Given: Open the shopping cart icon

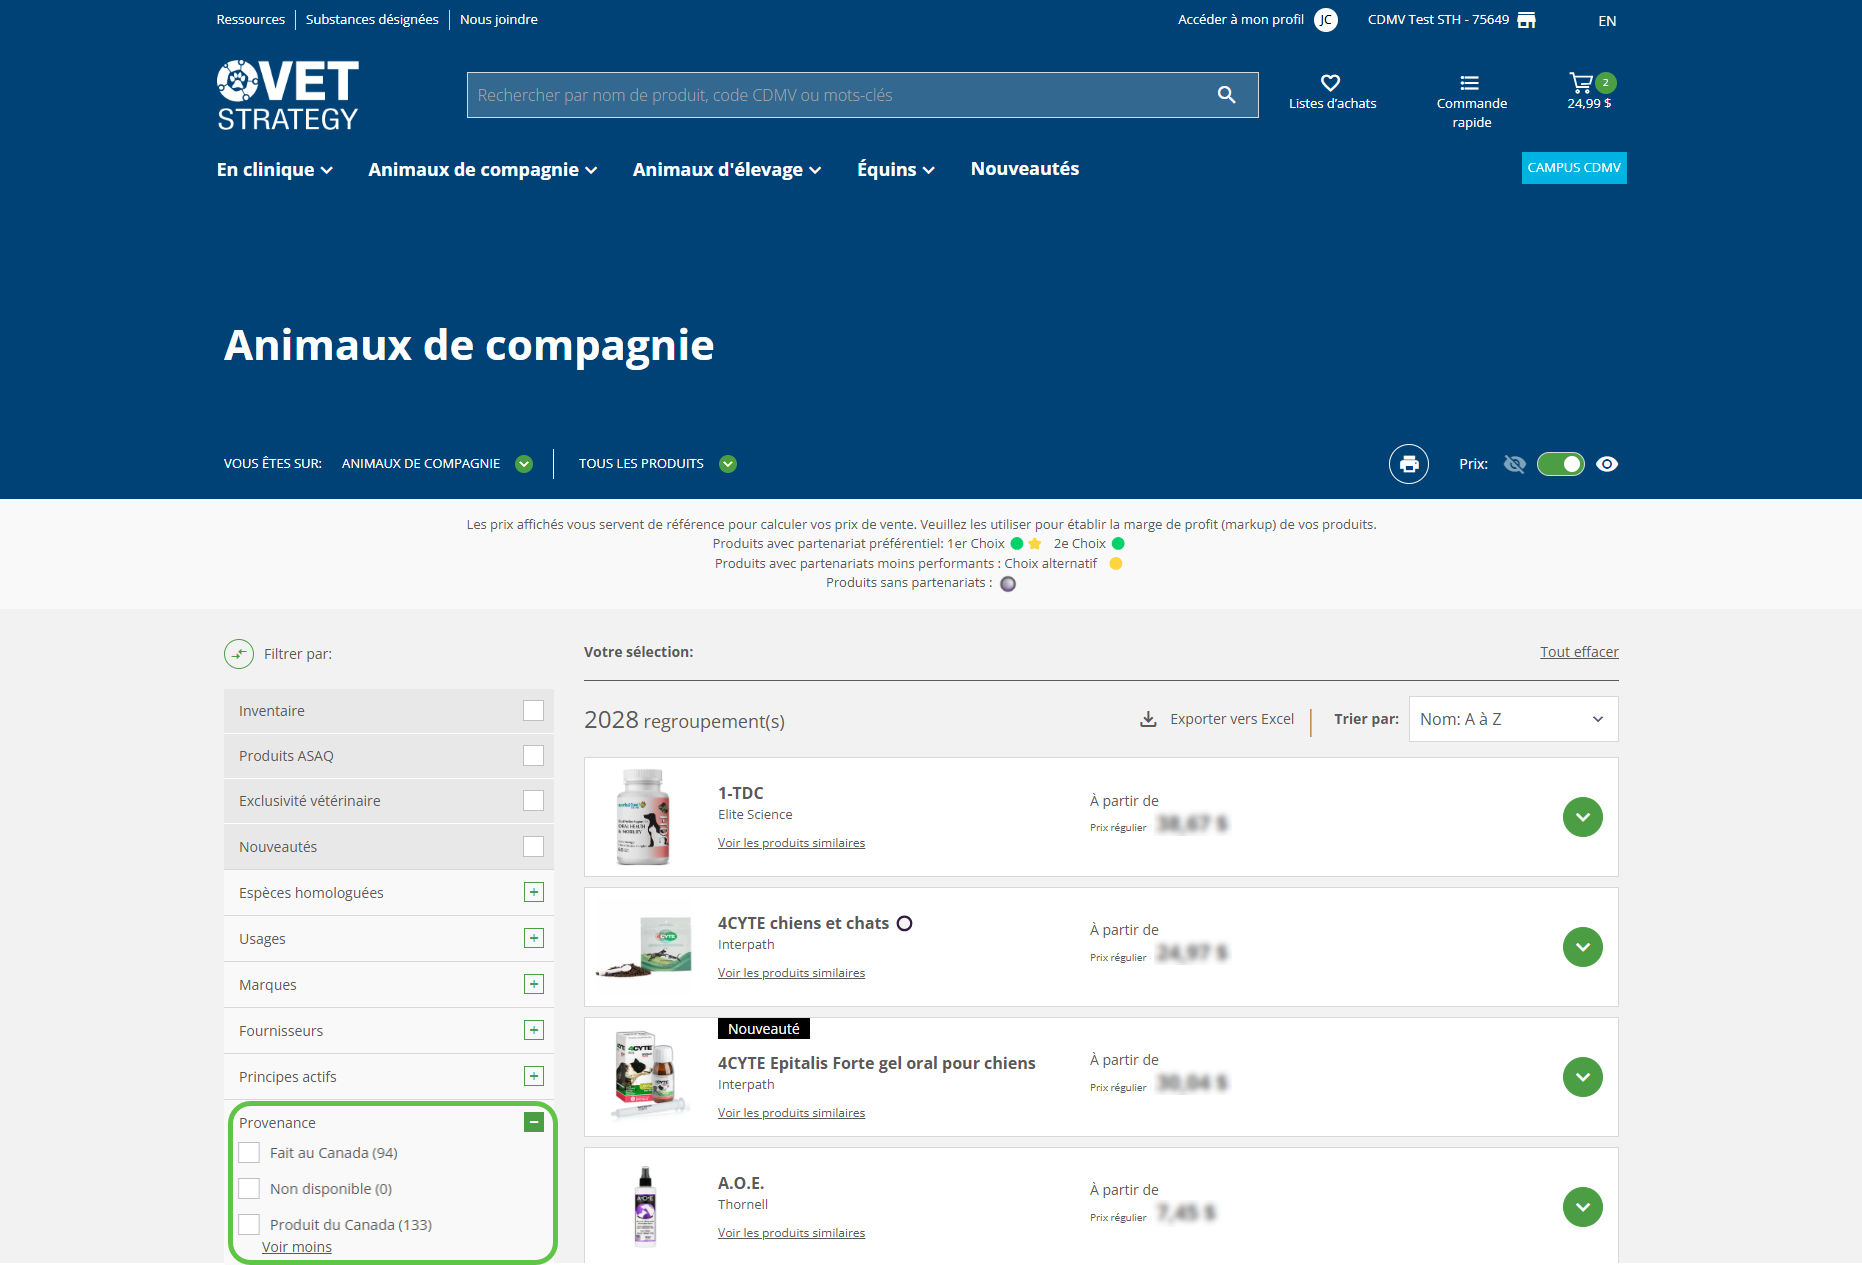Looking at the screenshot, I should [1581, 83].
